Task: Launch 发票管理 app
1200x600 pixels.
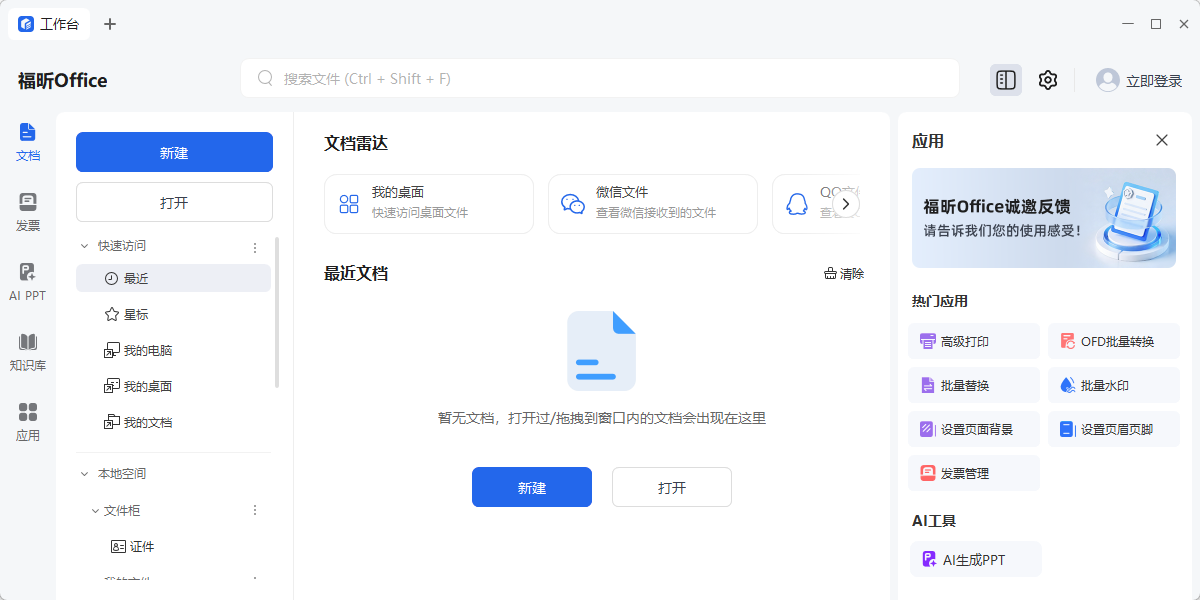Action: [974, 473]
